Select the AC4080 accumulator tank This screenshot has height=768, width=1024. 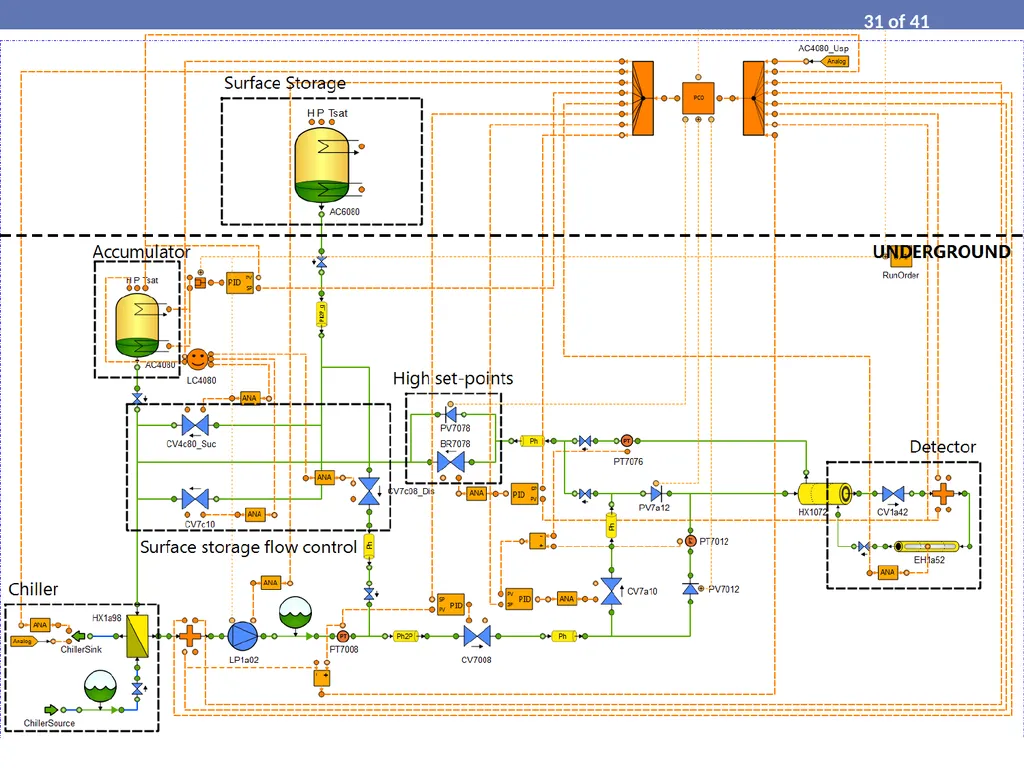tap(137, 325)
